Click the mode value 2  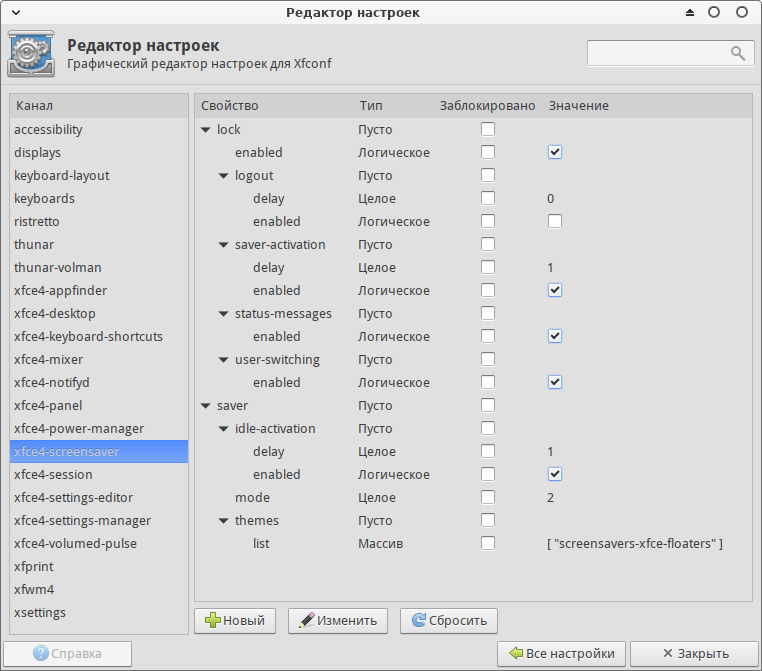pyautogui.click(x=550, y=498)
